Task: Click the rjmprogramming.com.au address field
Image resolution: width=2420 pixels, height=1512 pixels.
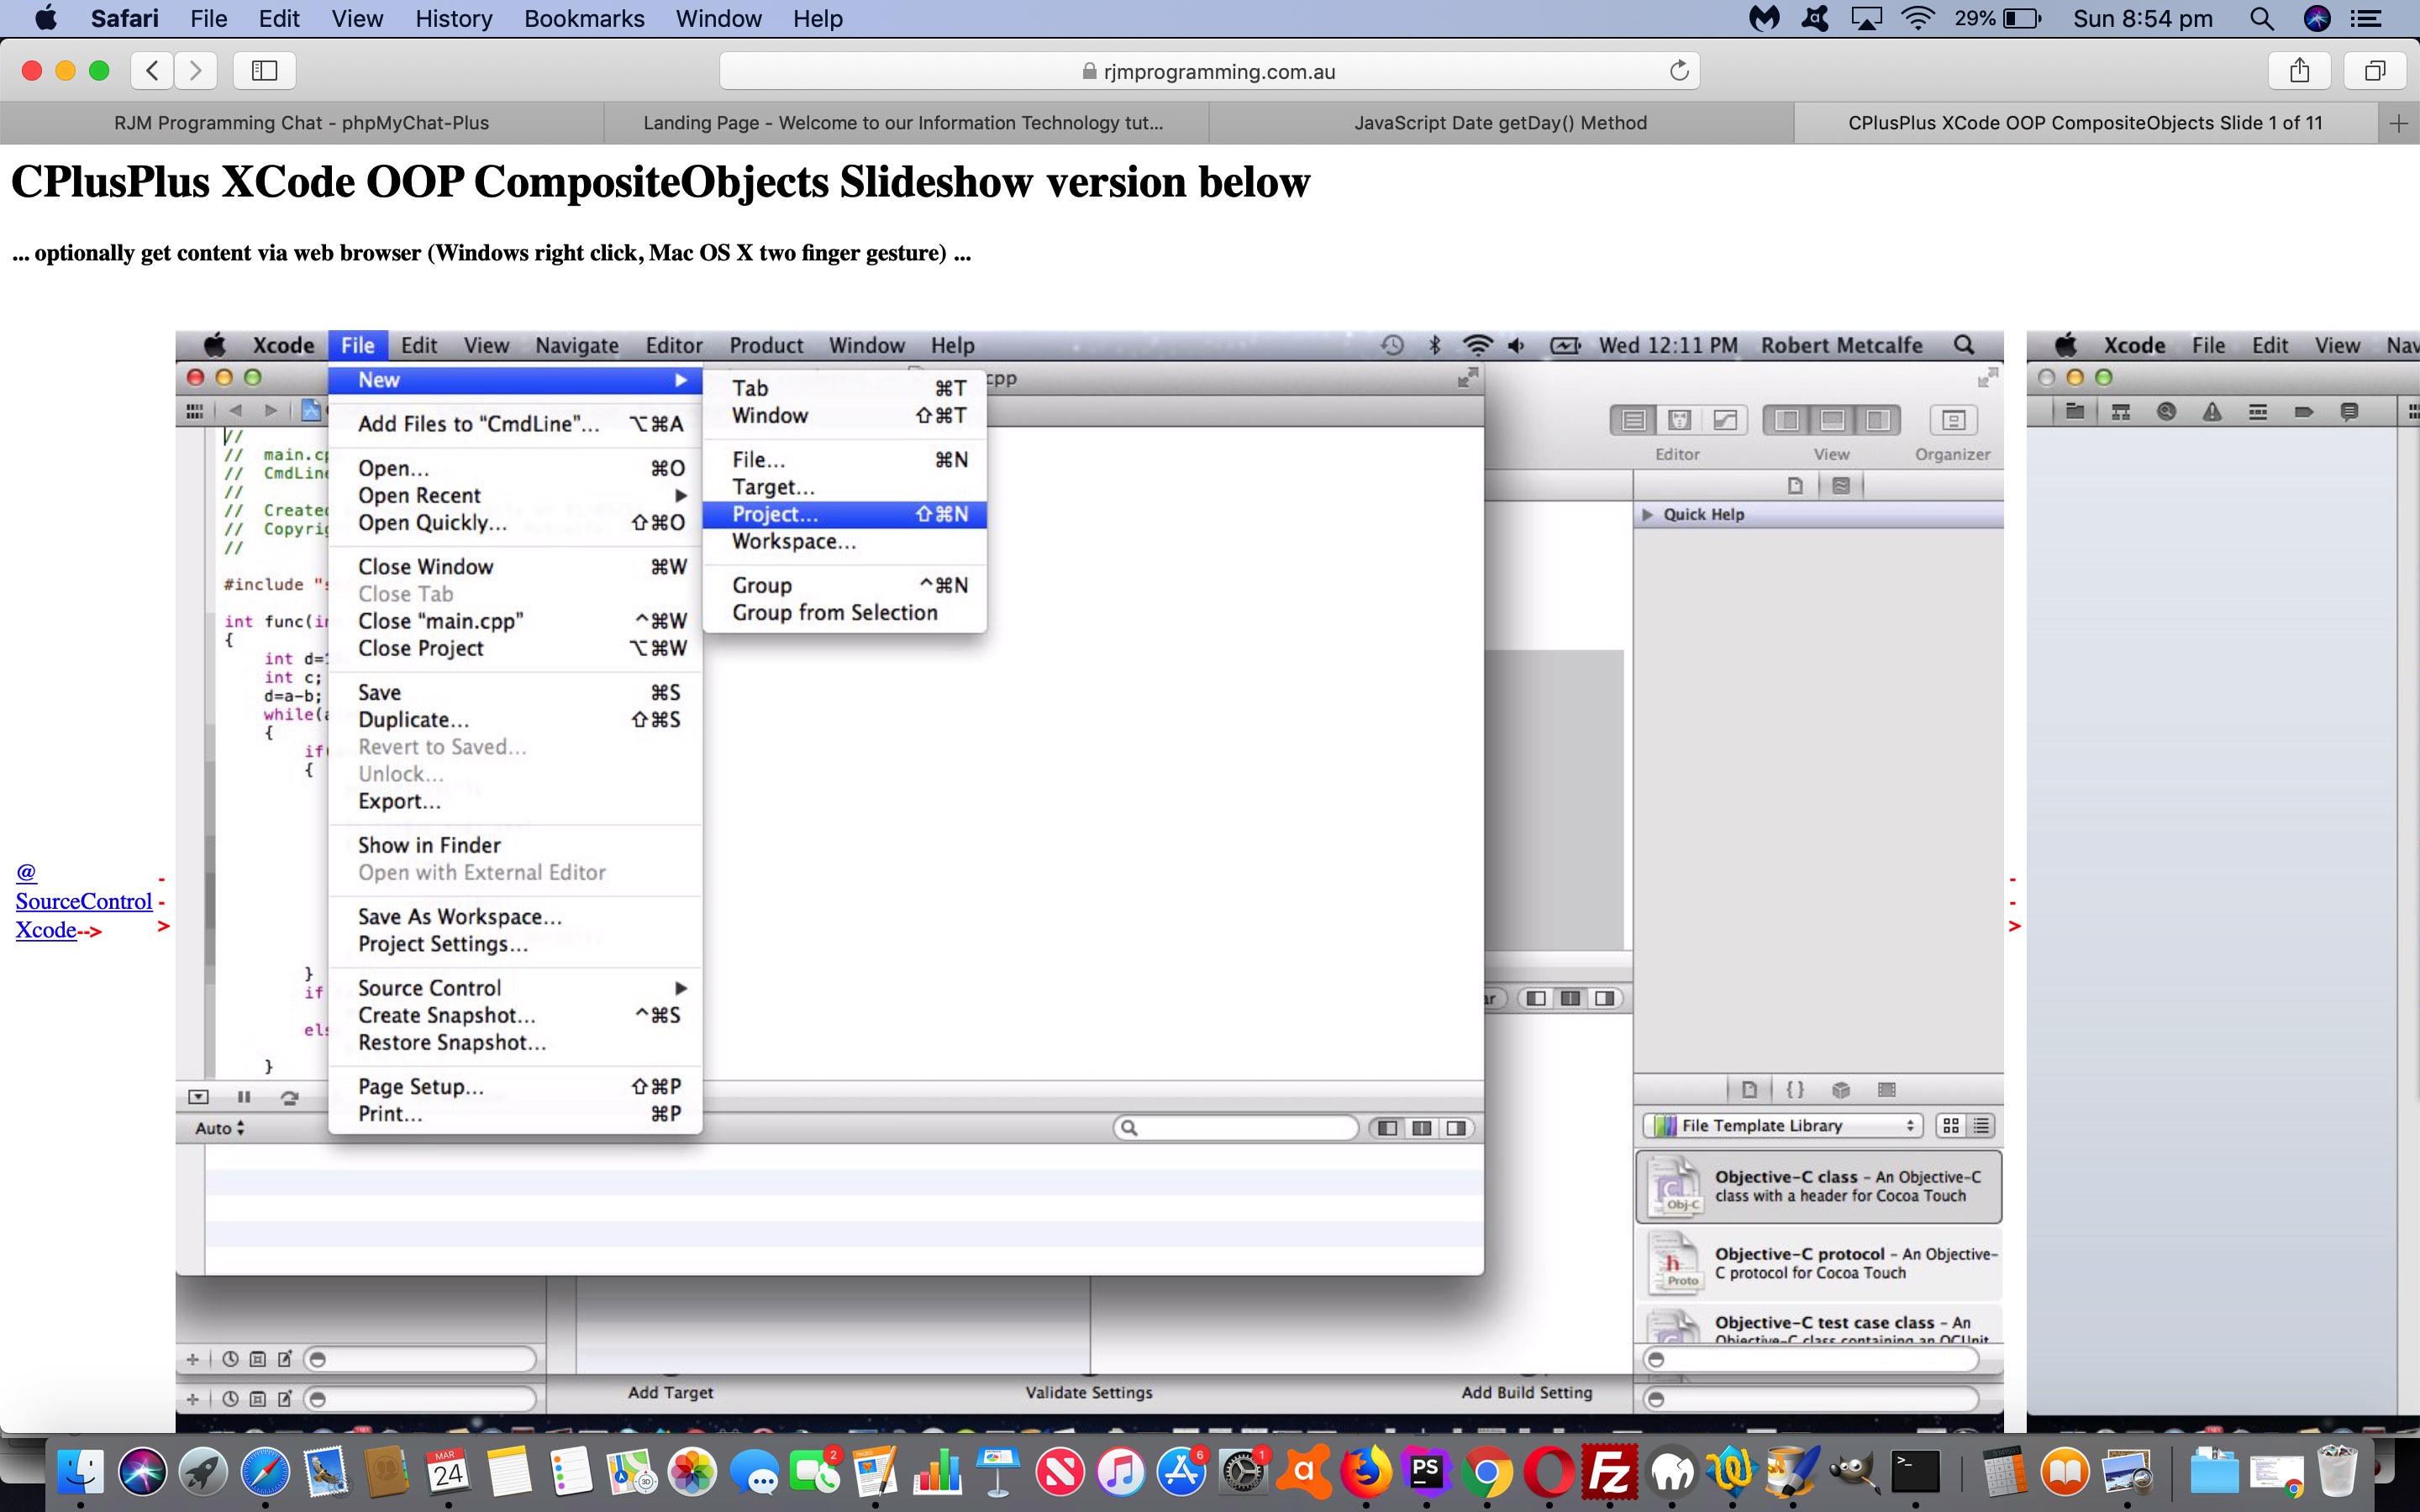Action: point(1208,71)
